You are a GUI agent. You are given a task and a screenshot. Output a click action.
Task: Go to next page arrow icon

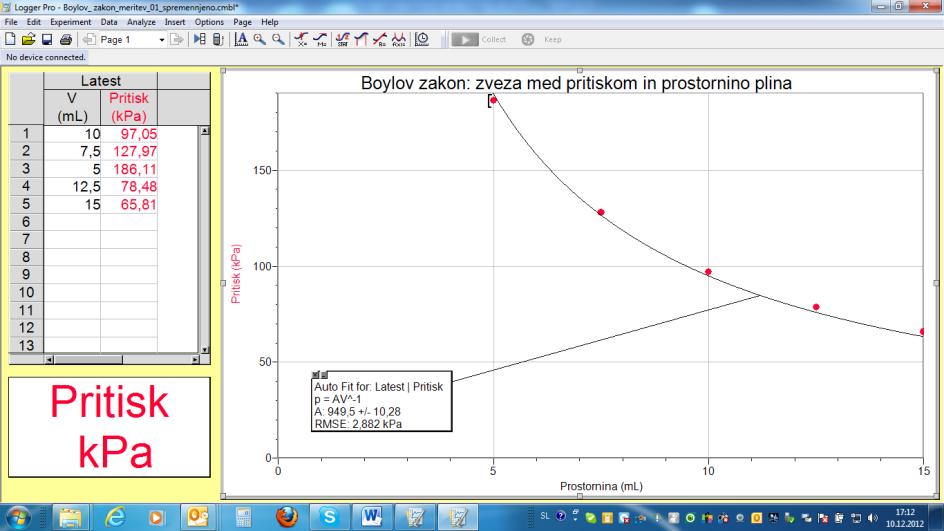pyautogui.click(x=176, y=39)
